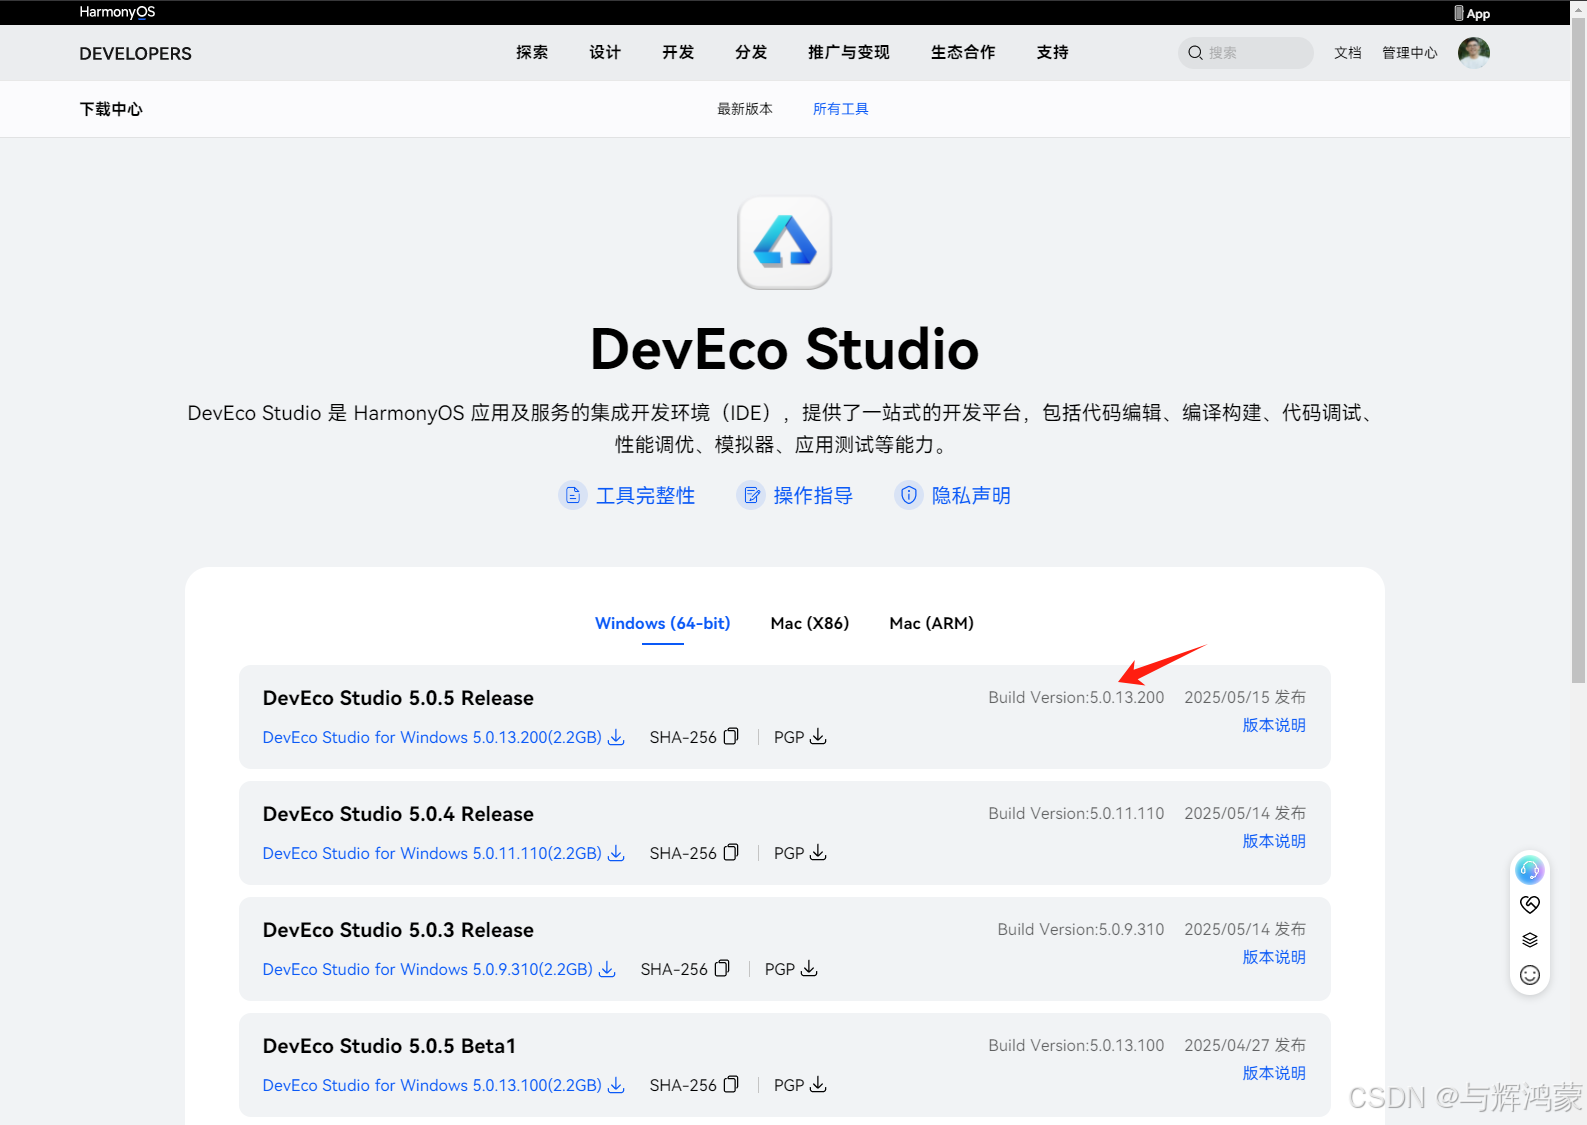Download DevEco Studio for Windows 5.0.9.310

(428, 969)
